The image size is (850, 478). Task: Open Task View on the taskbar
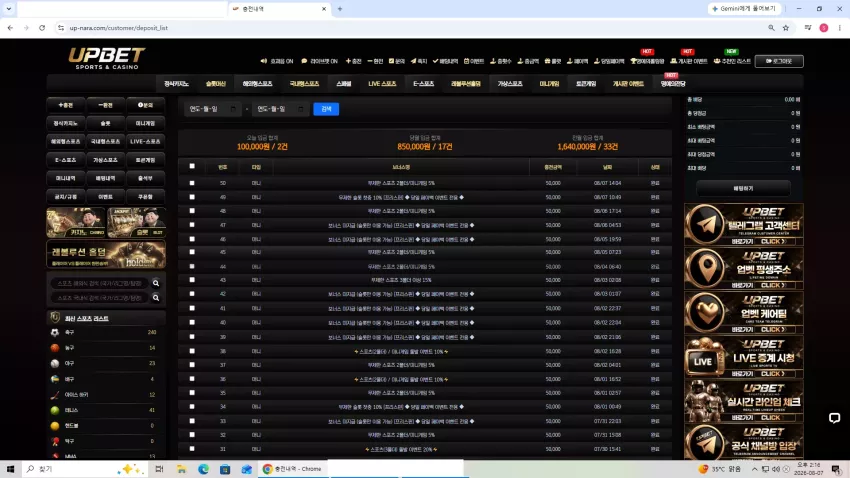(159, 469)
